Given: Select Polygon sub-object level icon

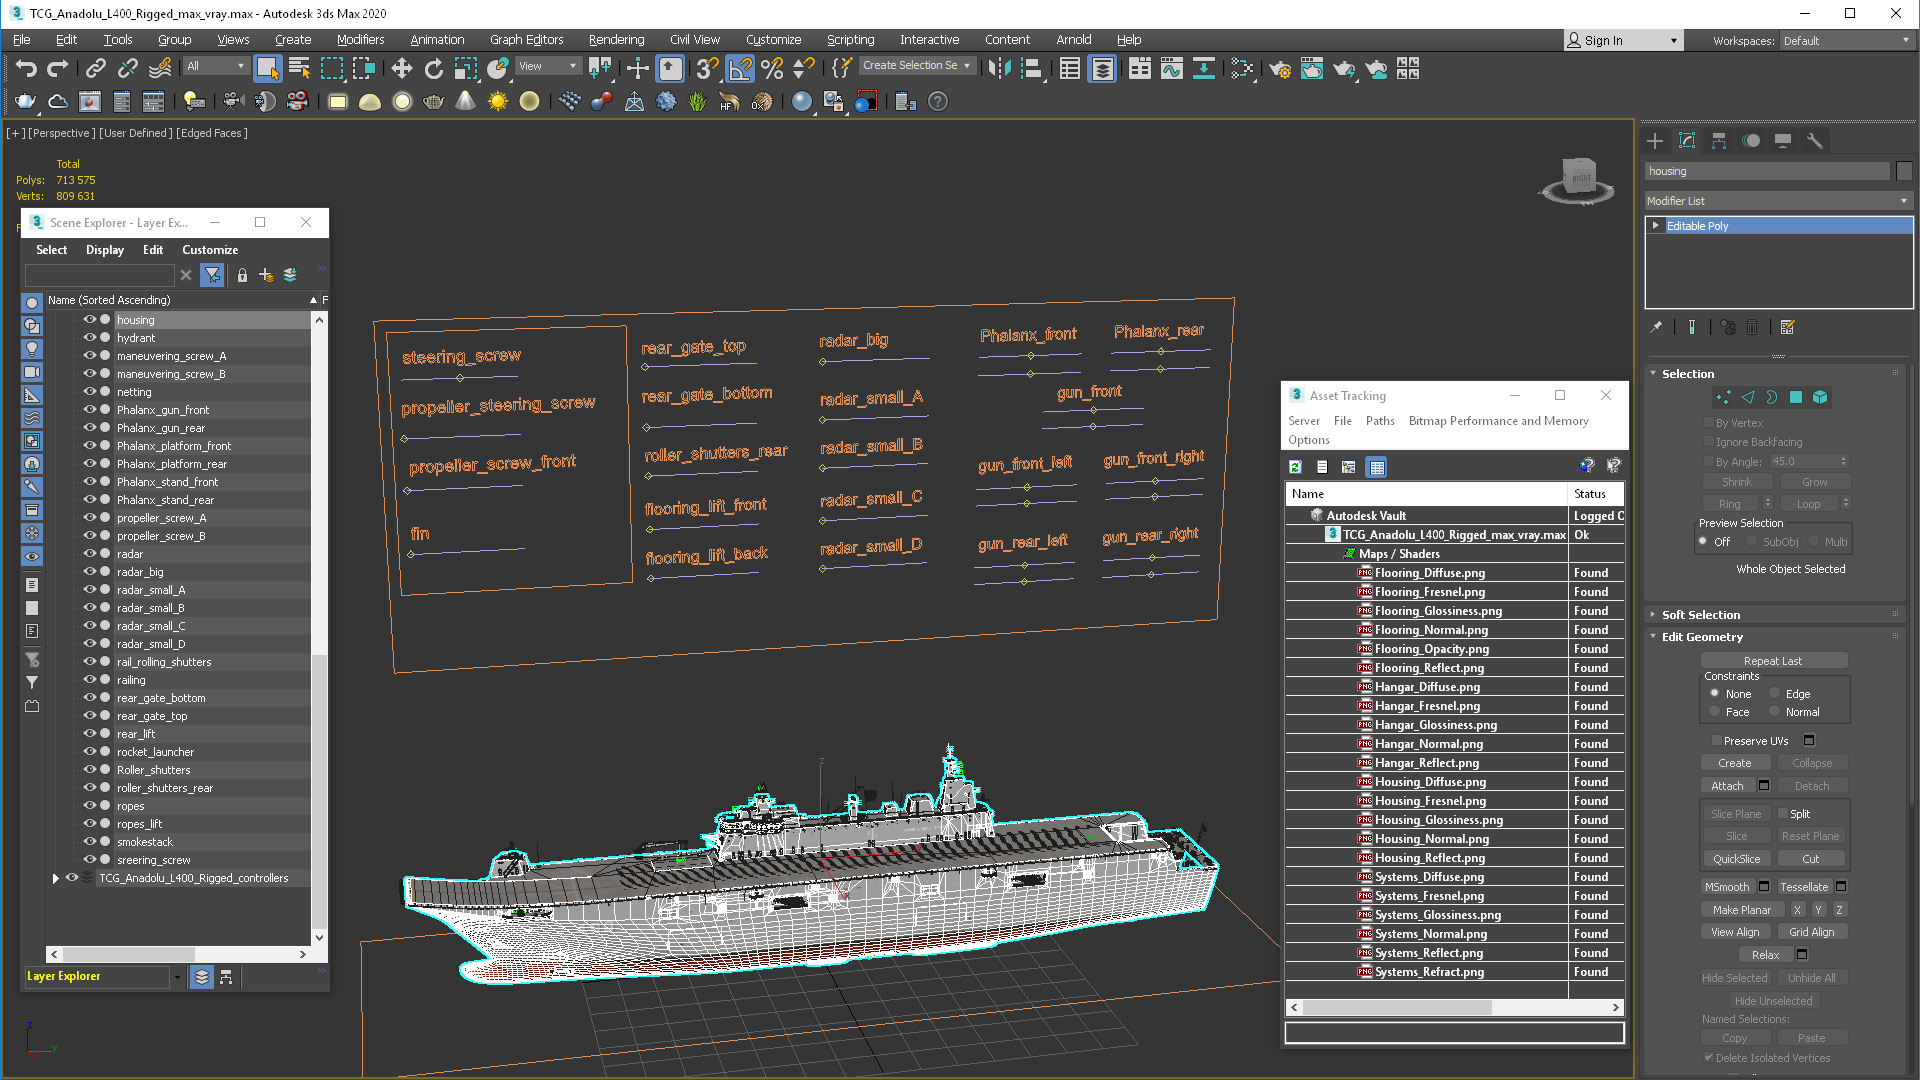Looking at the screenshot, I should click(x=1796, y=397).
